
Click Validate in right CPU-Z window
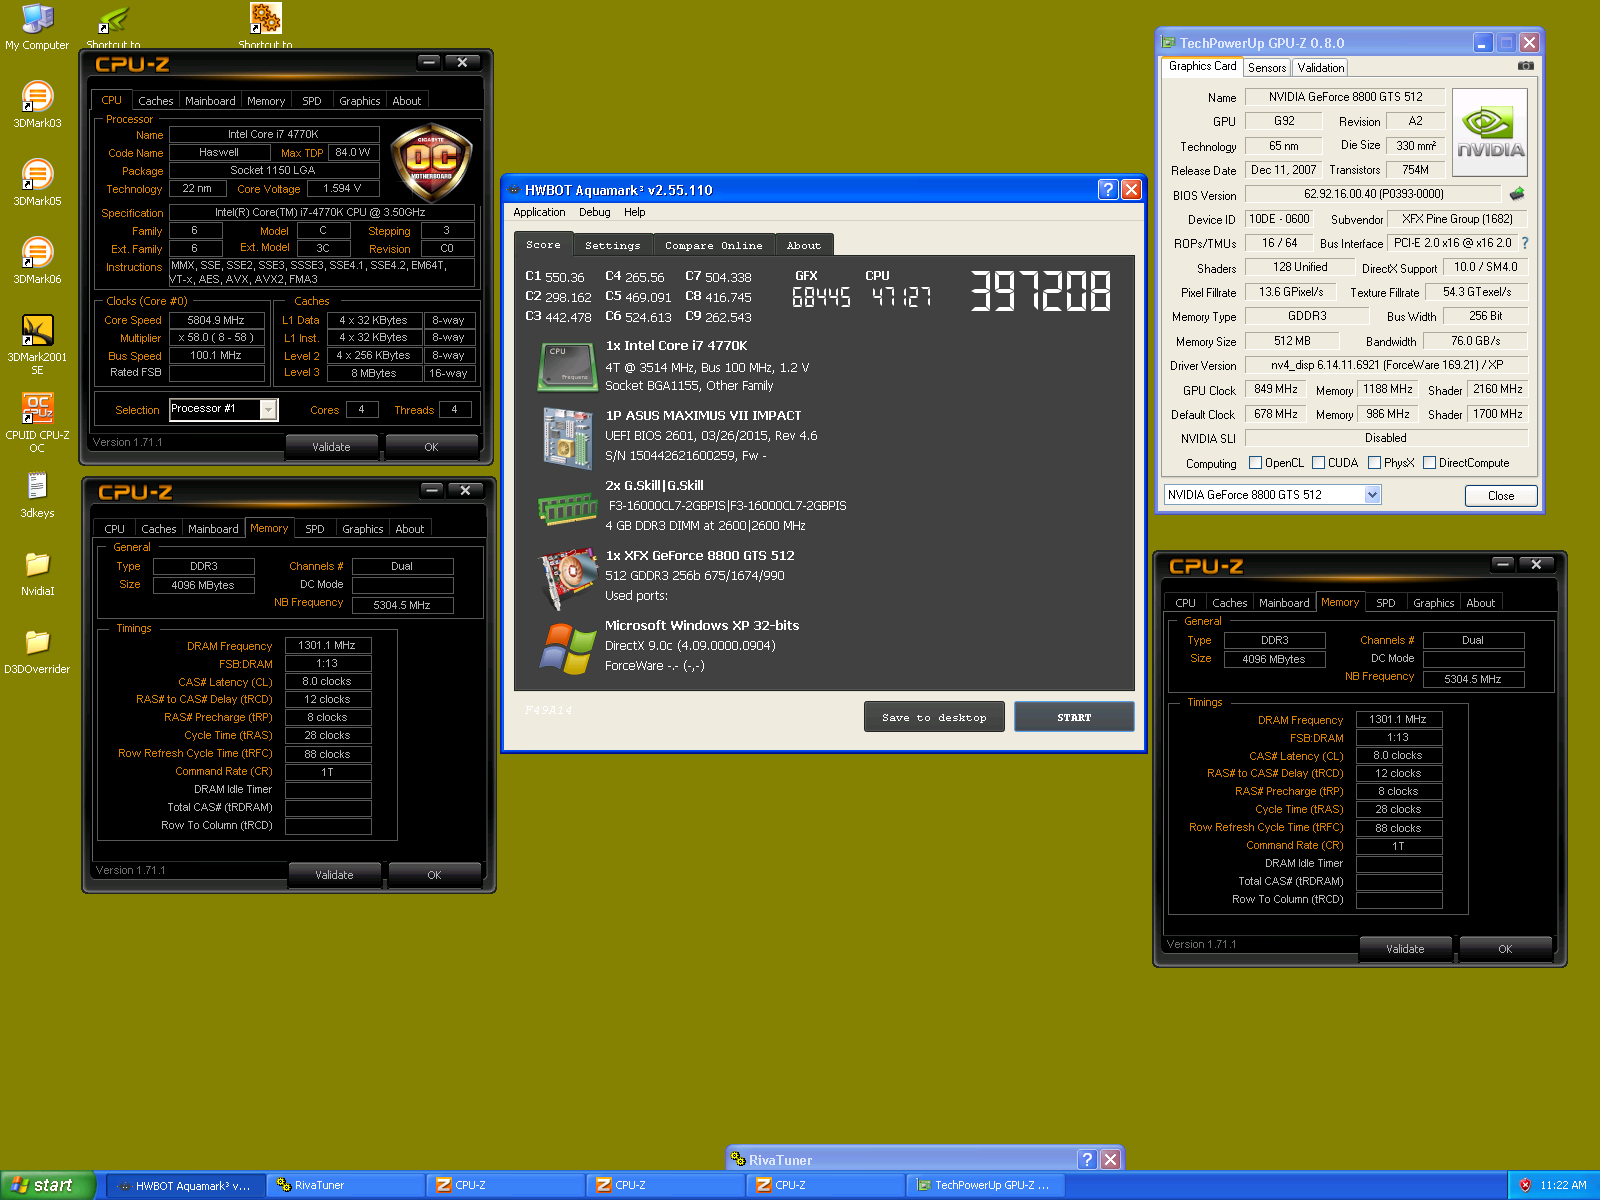click(x=1405, y=949)
